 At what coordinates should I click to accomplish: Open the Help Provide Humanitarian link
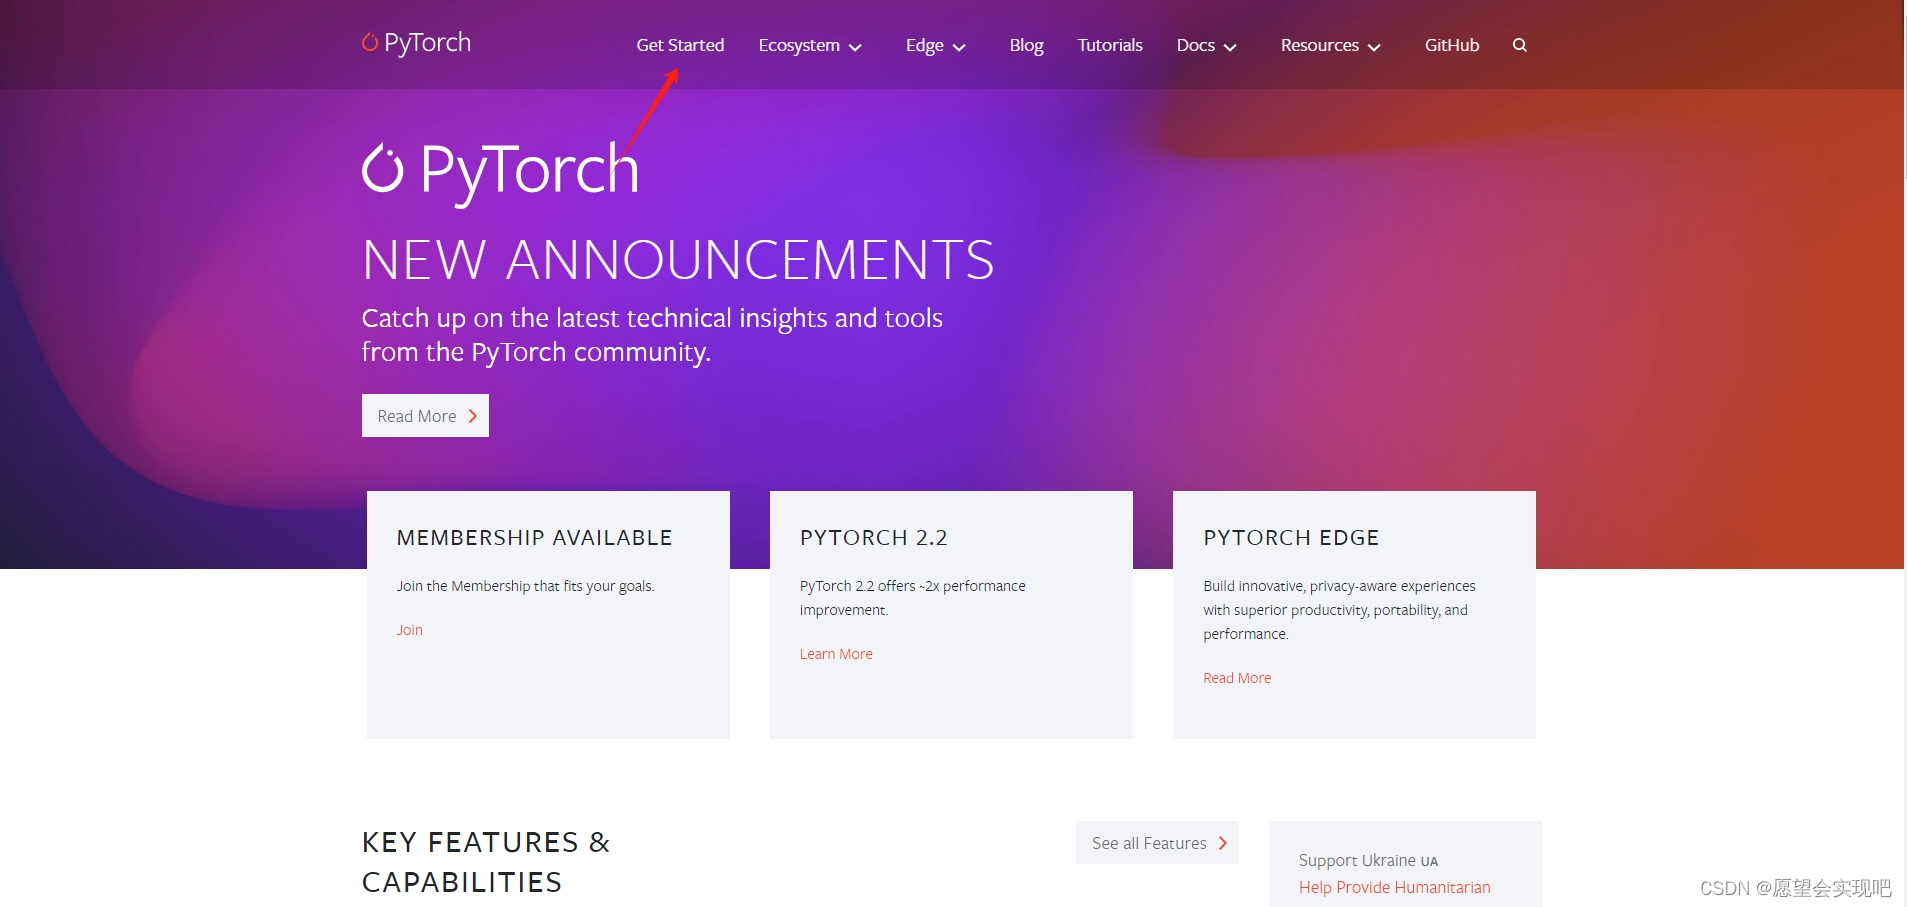click(1394, 887)
